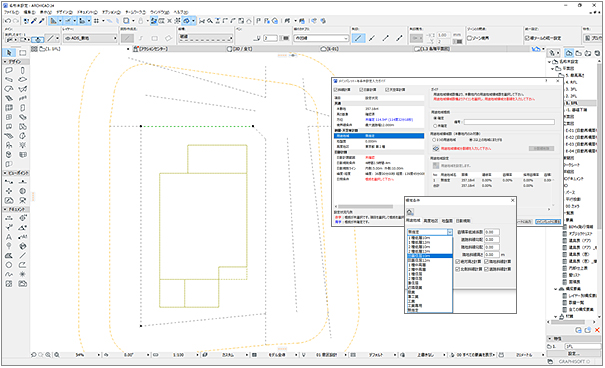605x368 pixels.
Task: Switch to the 高度地区 tab
Action: [431, 221]
